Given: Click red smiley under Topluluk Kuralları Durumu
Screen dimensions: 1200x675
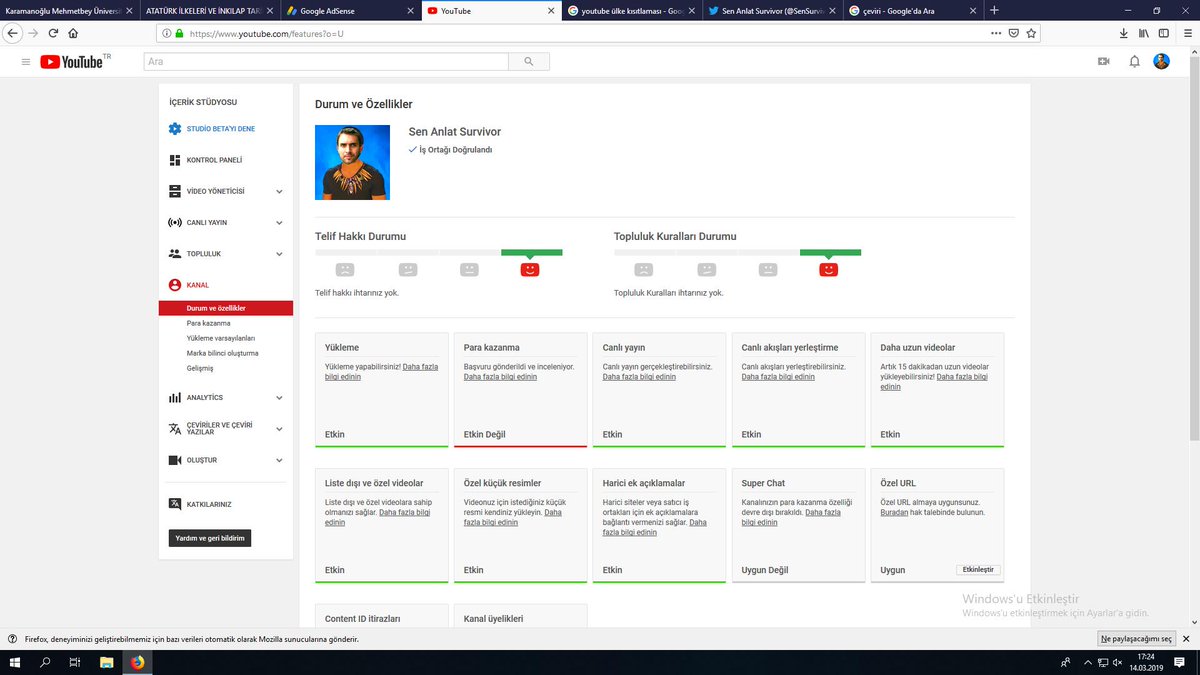Looking at the screenshot, I should point(829,270).
